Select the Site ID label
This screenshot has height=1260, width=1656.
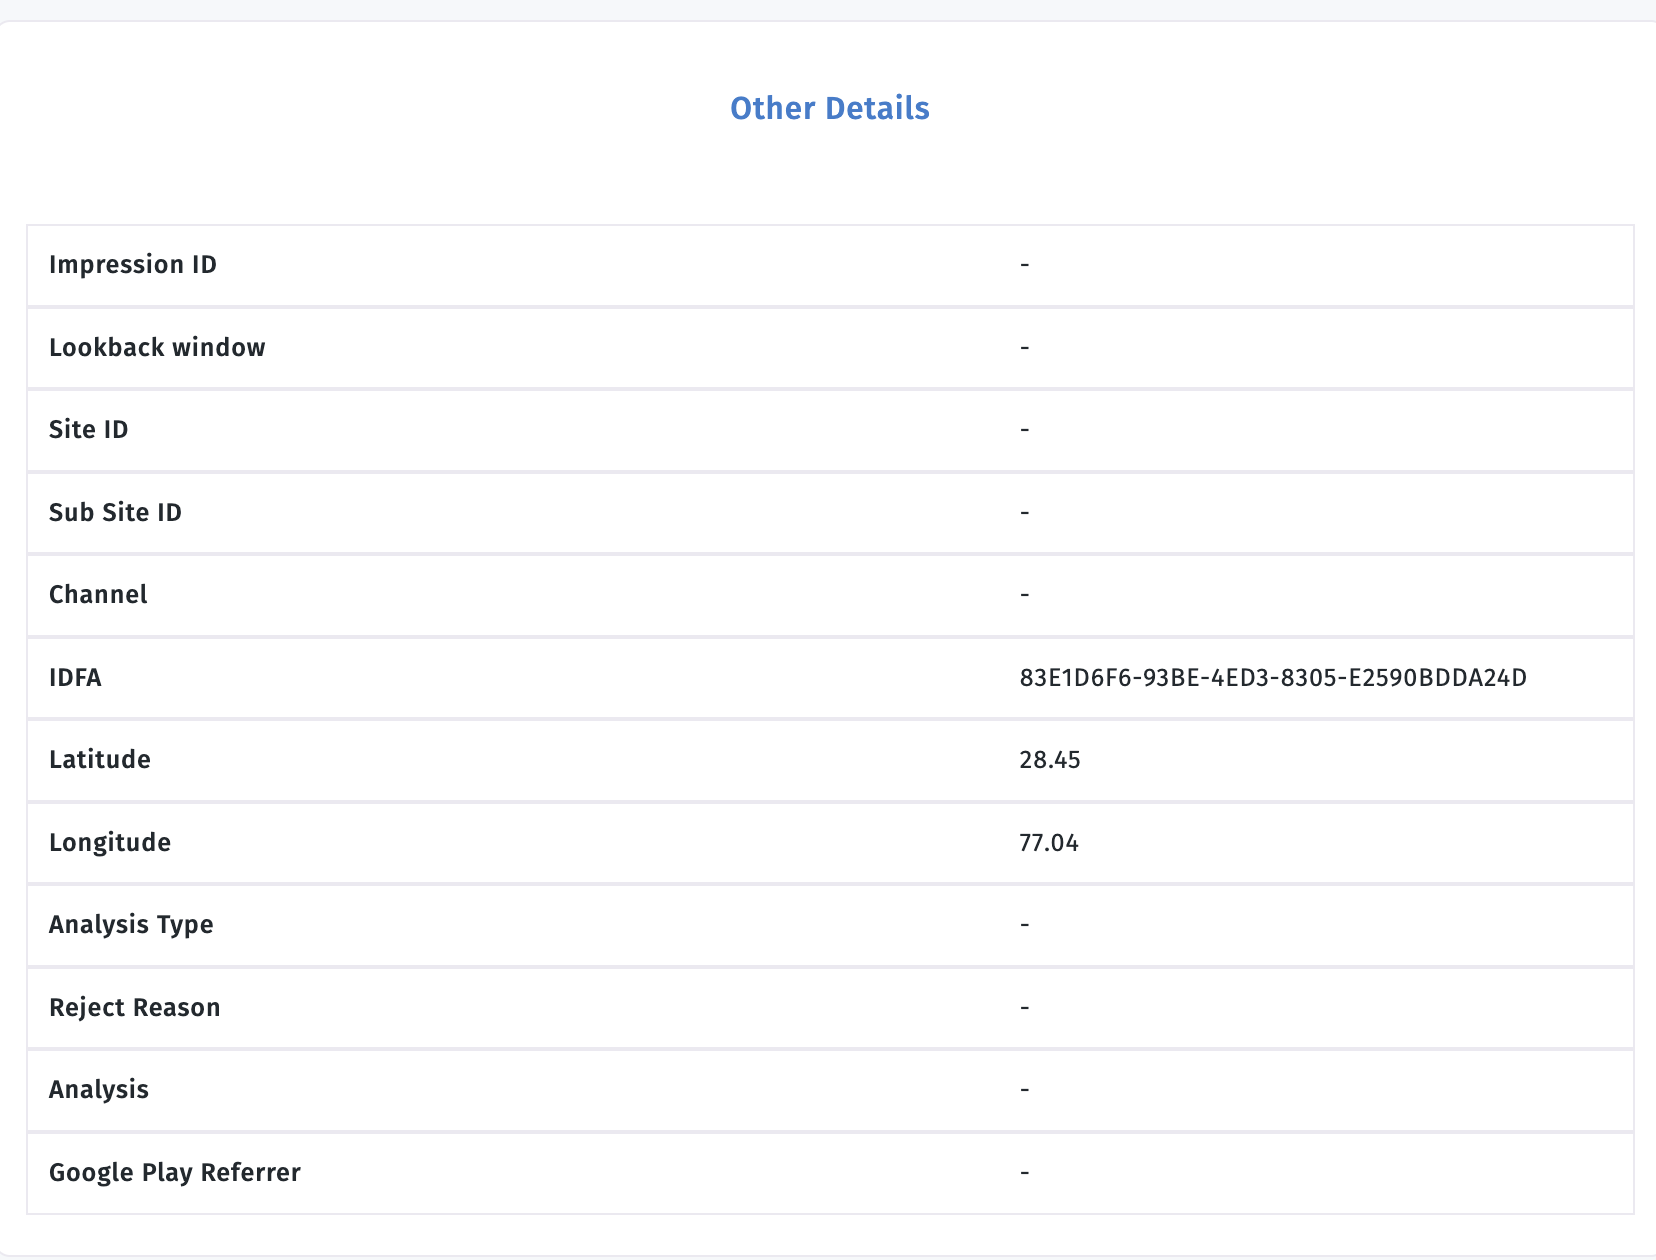[88, 430]
